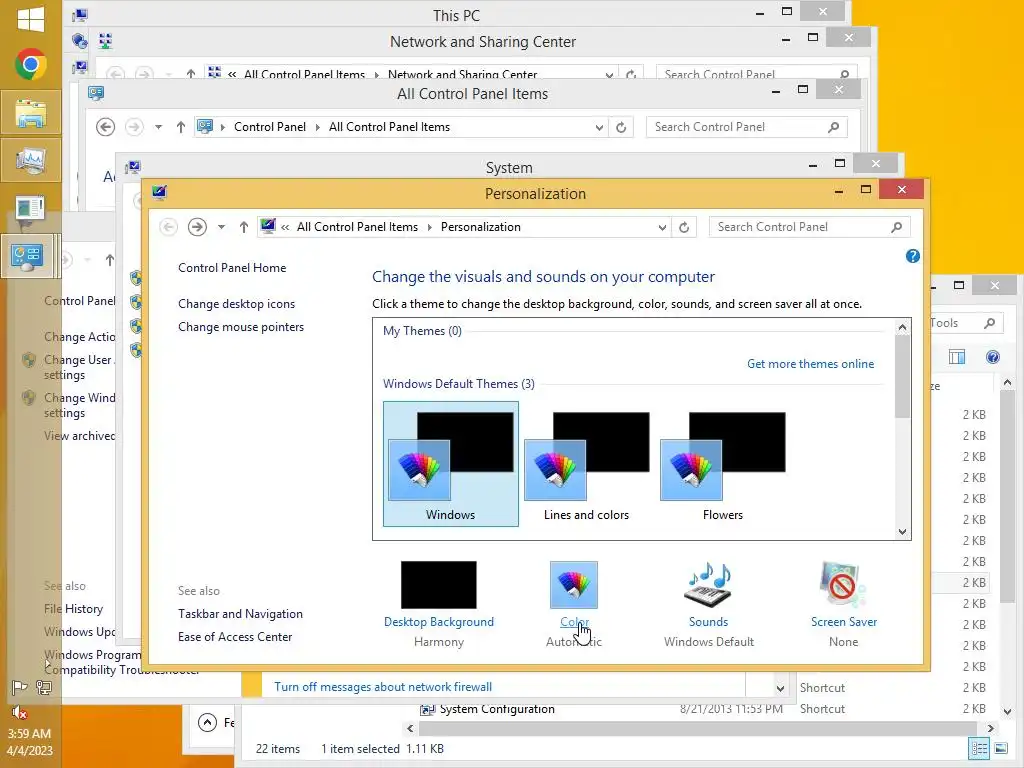Click muted volume tray icon
This screenshot has width=1024, height=768.
pos(20,712)
